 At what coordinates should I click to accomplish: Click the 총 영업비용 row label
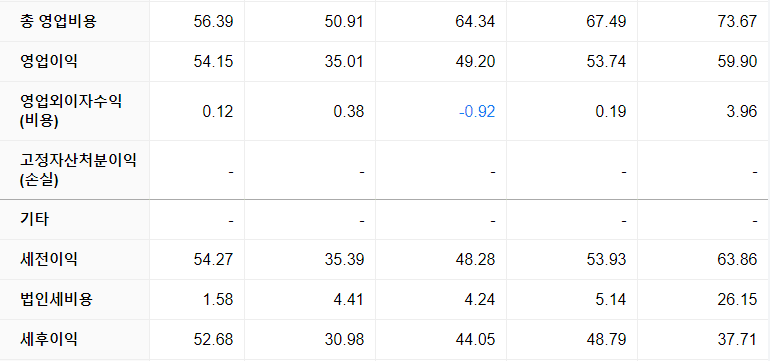pyautogui.click(x=58, y=22)
